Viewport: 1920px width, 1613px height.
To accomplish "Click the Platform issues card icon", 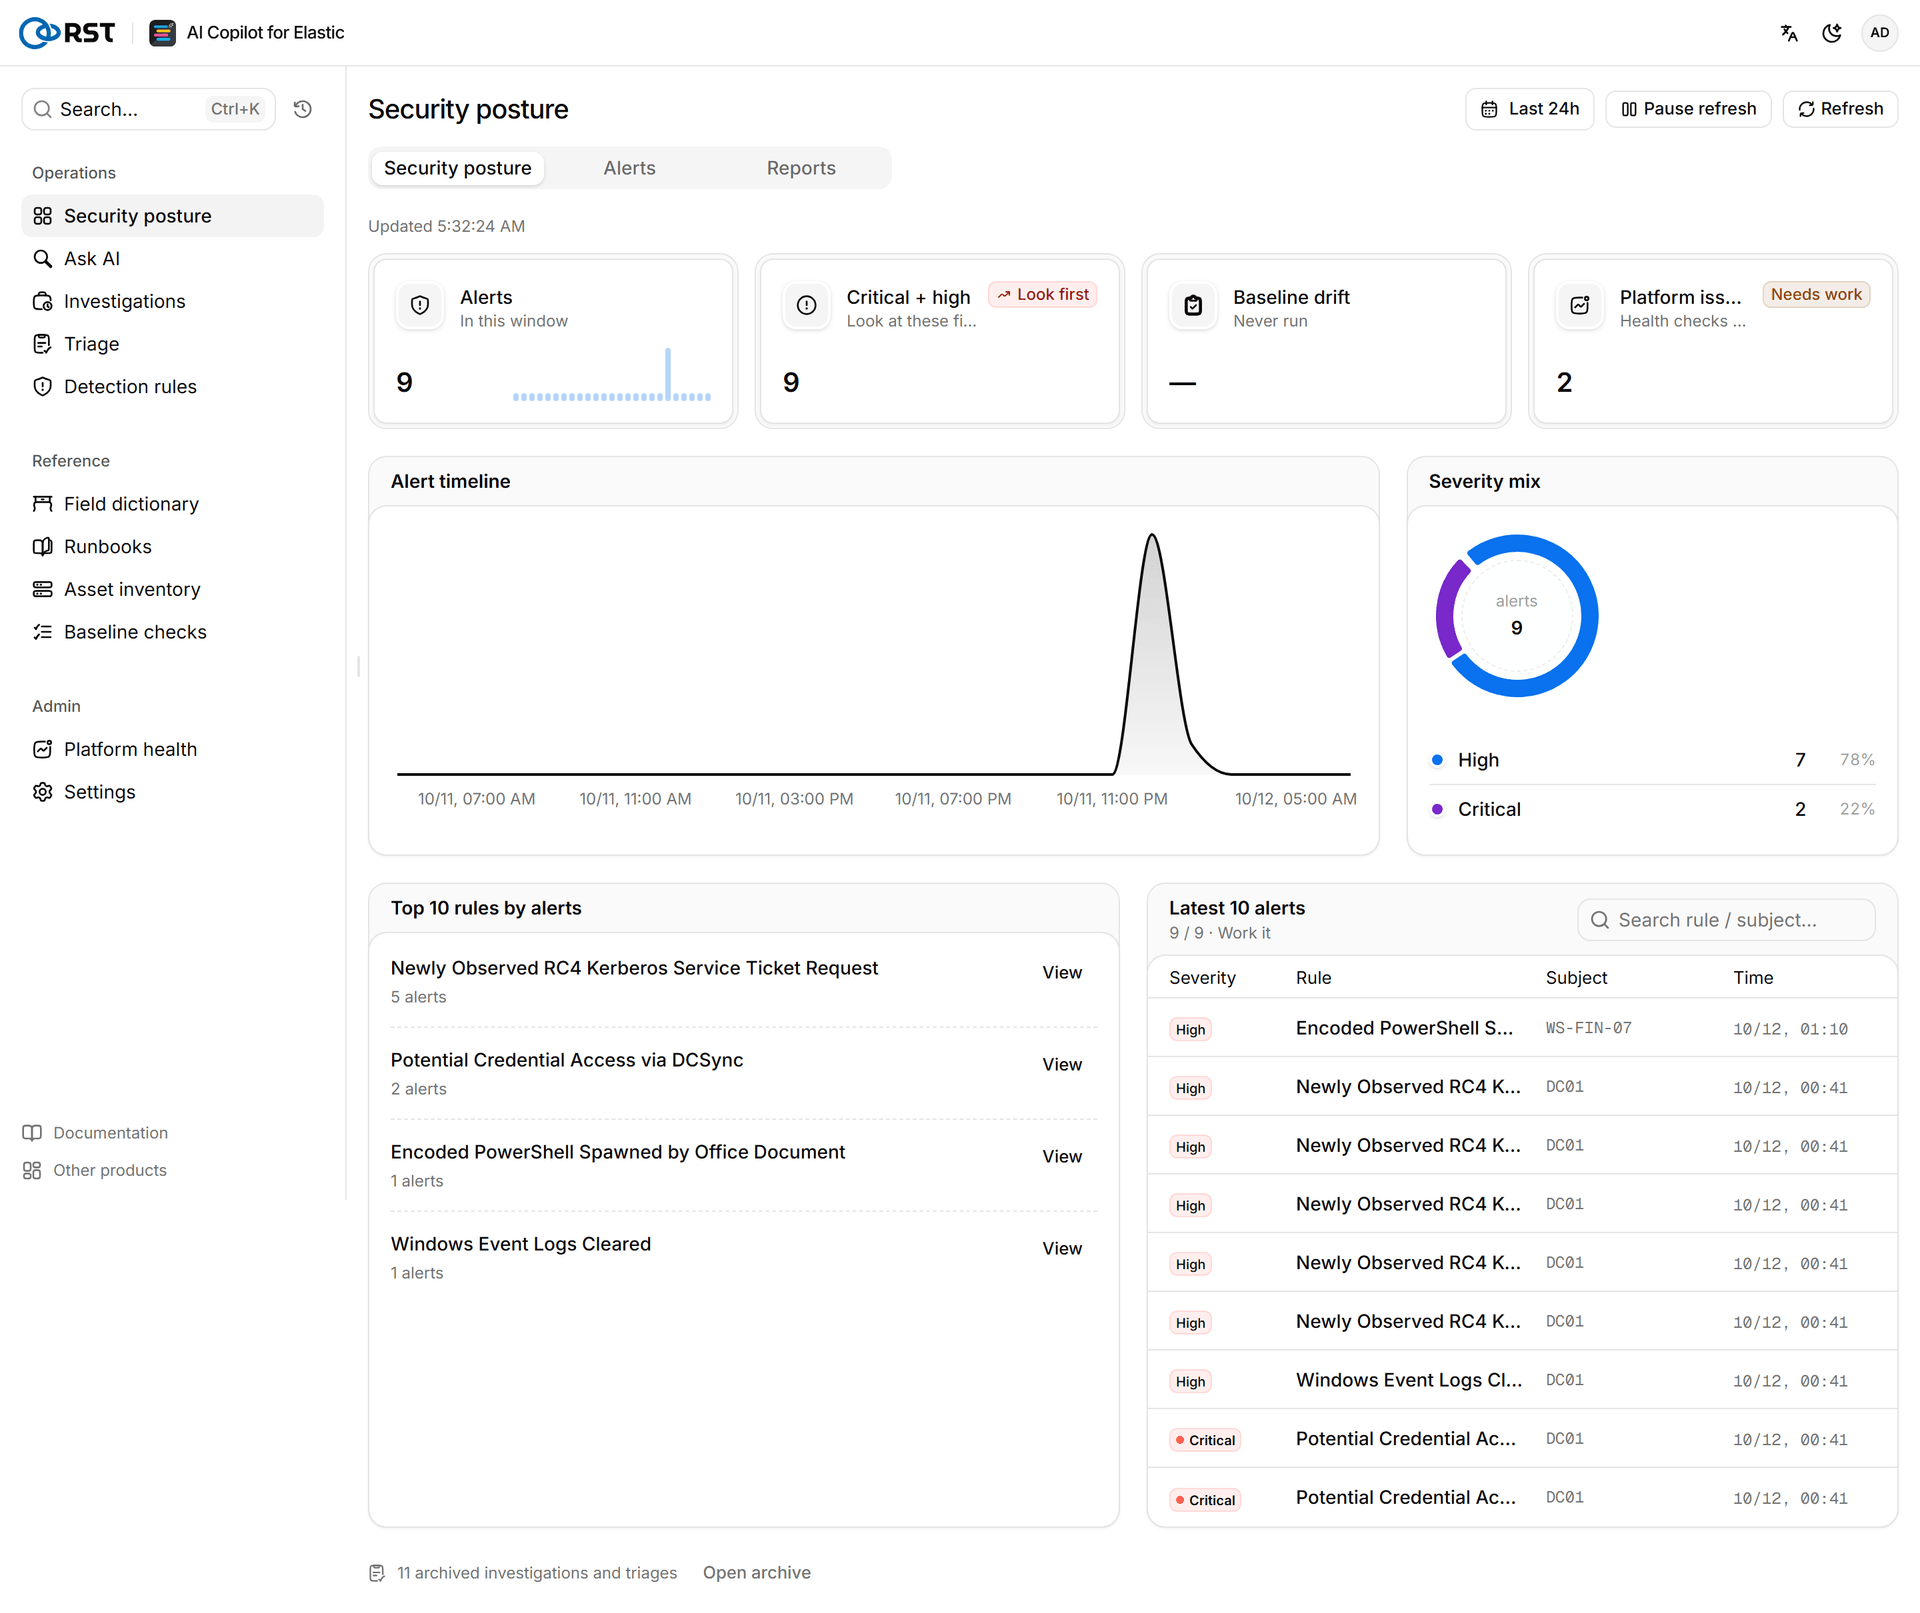I will tap(1580, 306).
